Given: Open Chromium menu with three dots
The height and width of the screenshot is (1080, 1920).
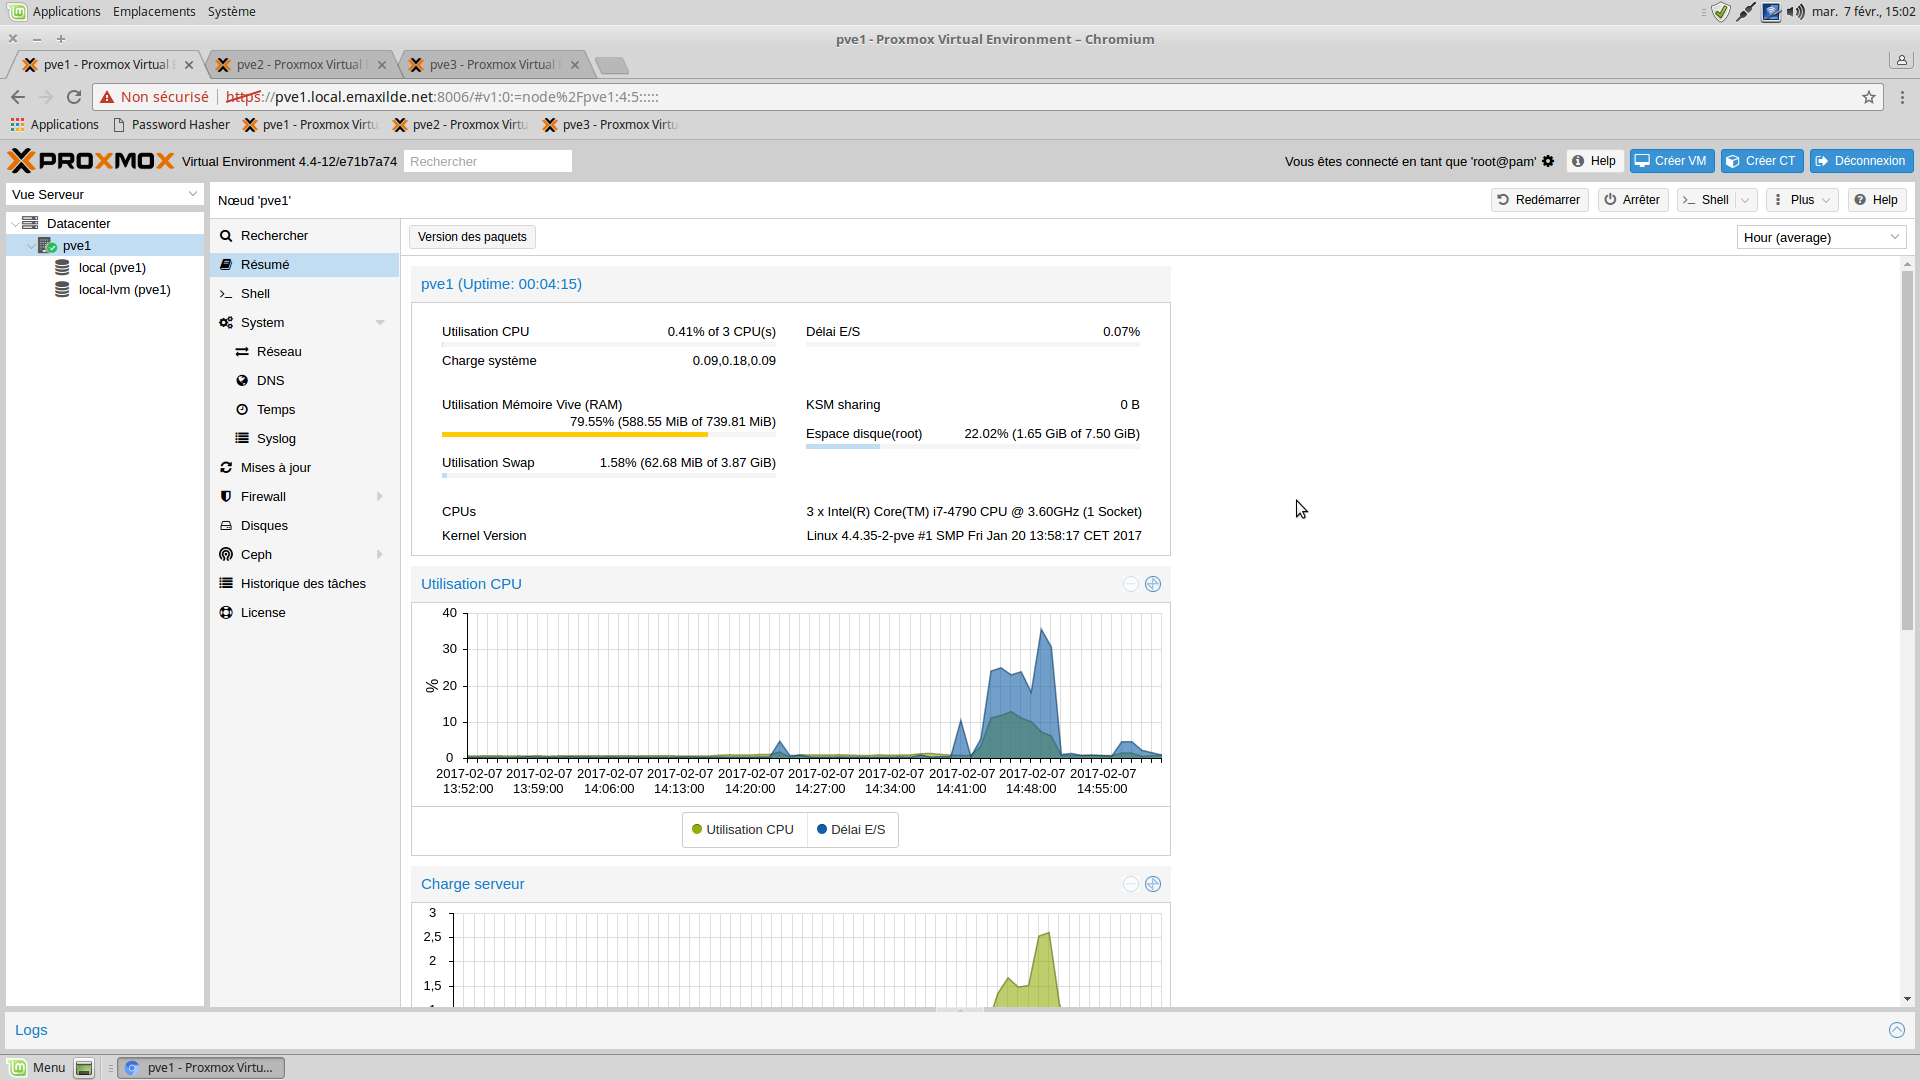Looking at the screenshot, I should point(1902,97).
